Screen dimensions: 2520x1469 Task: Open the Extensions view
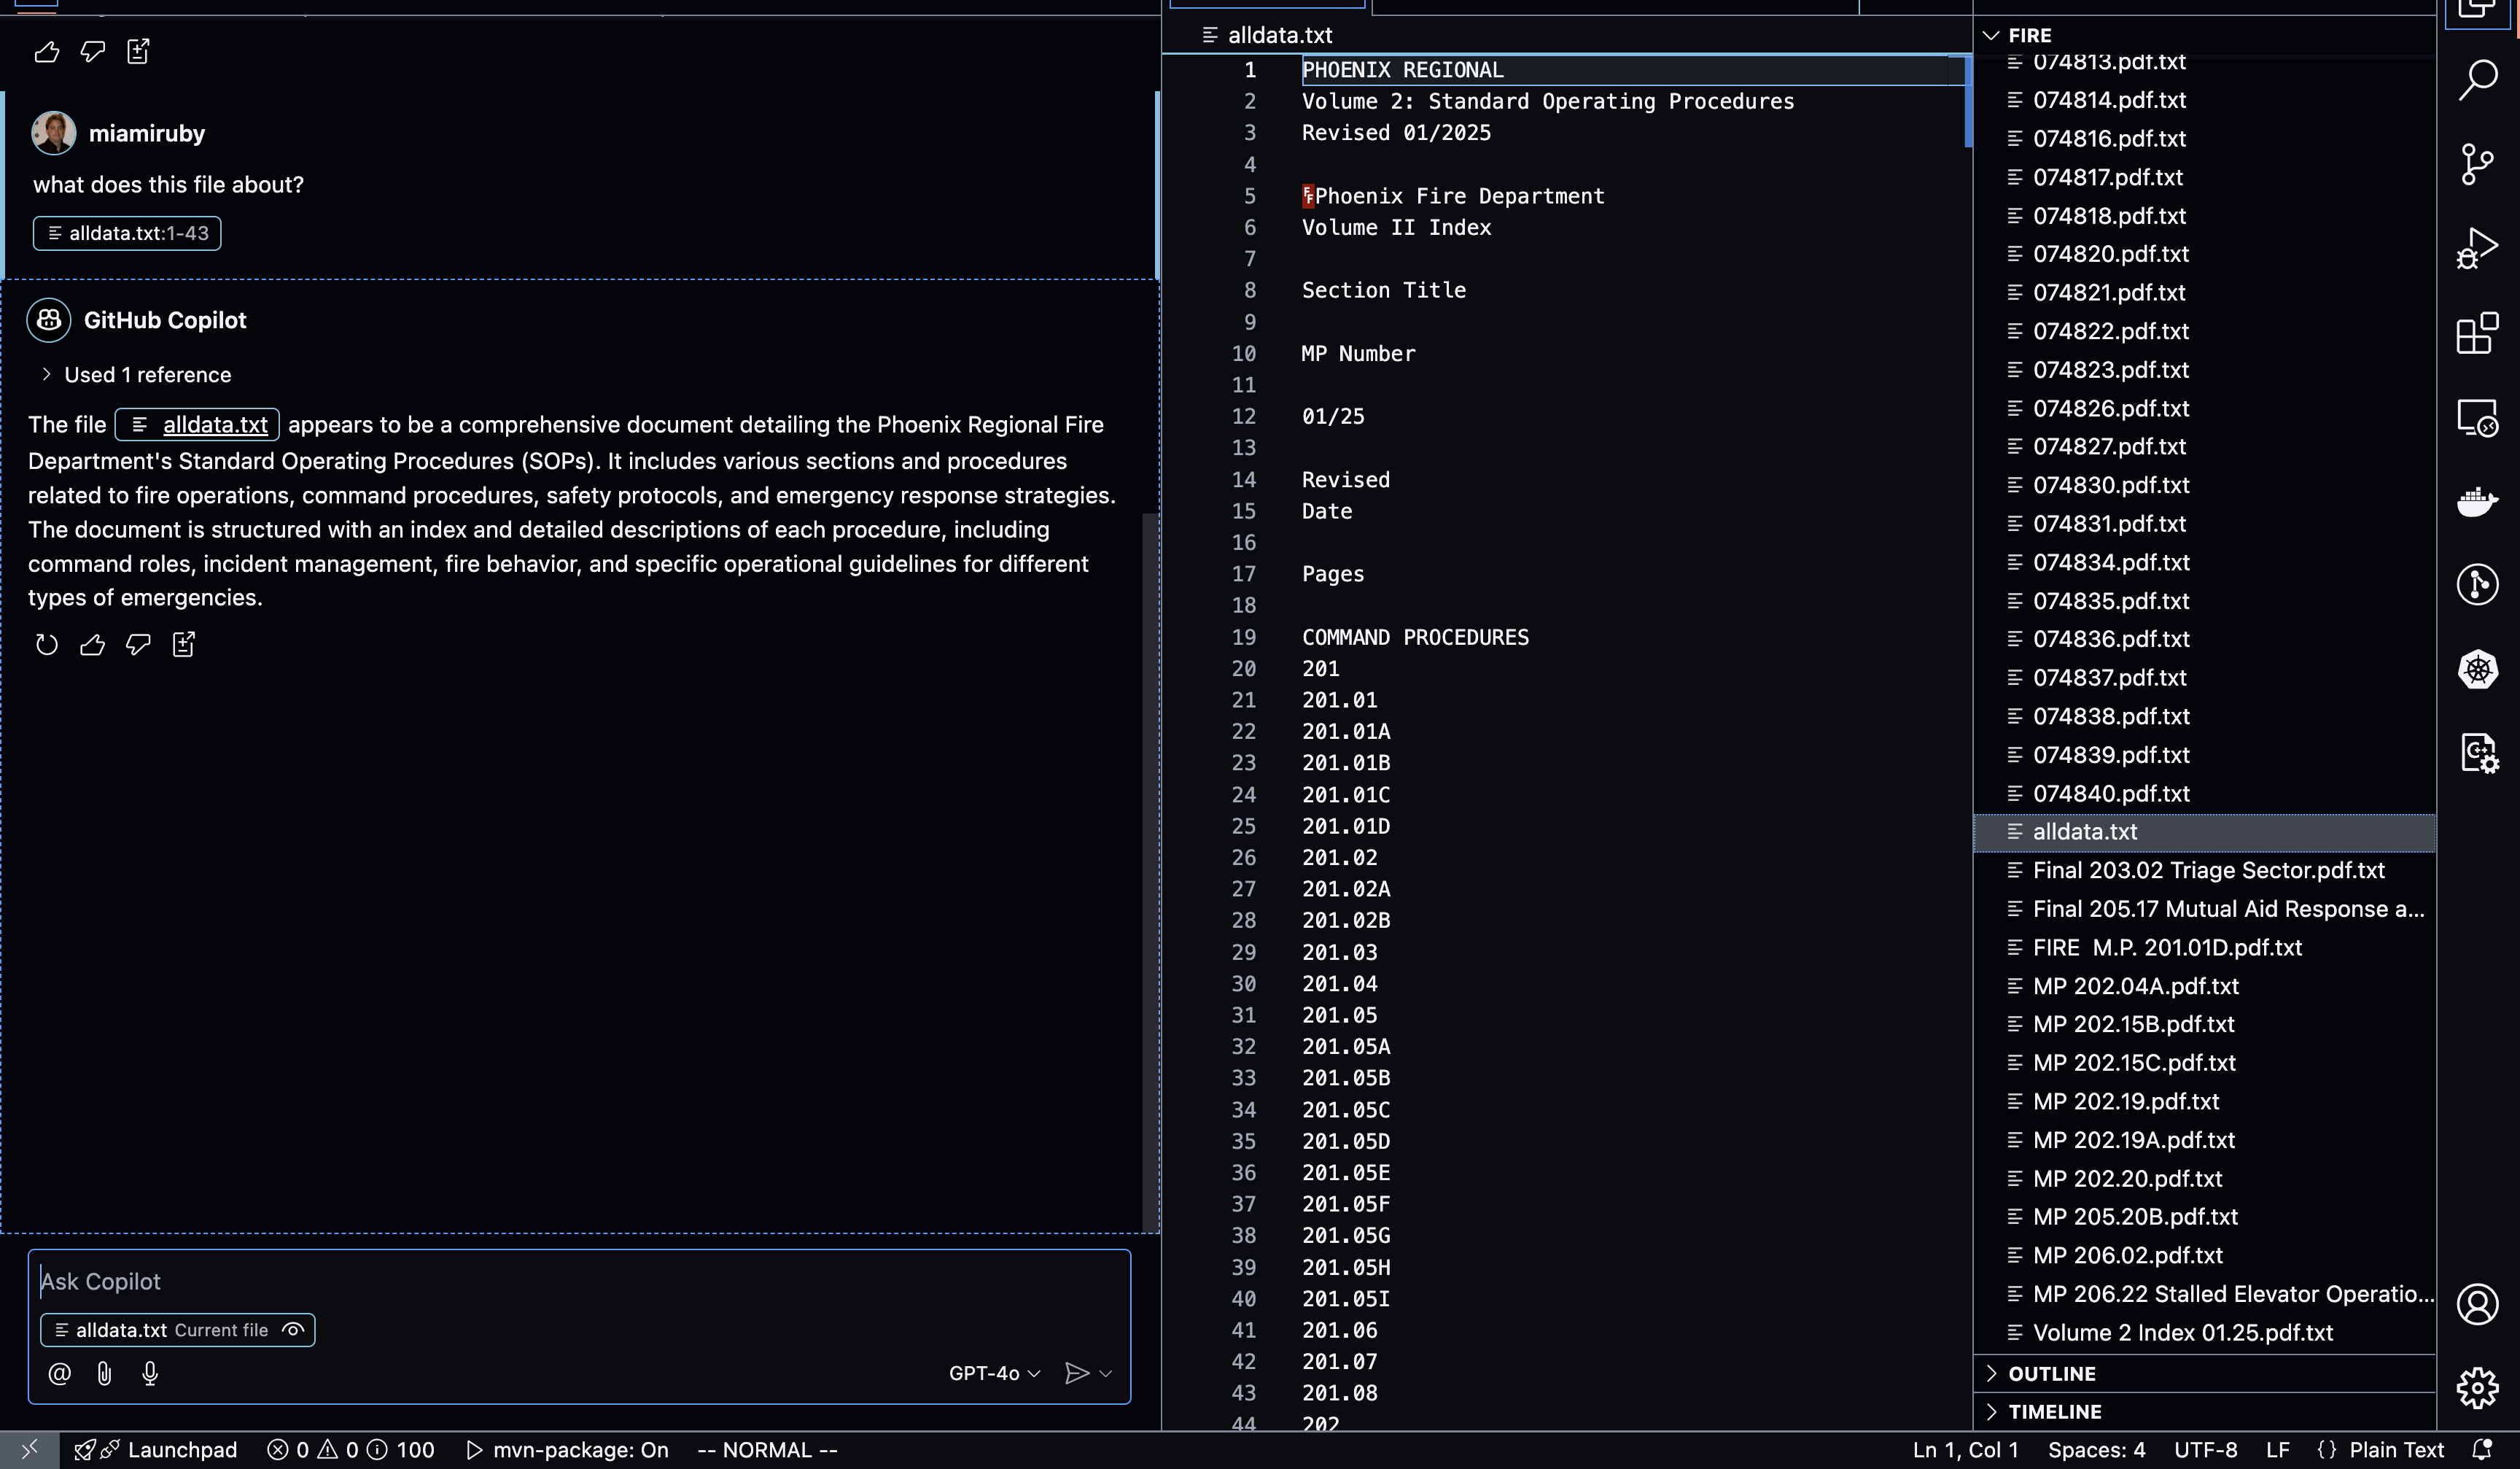tap(2477, 333)
